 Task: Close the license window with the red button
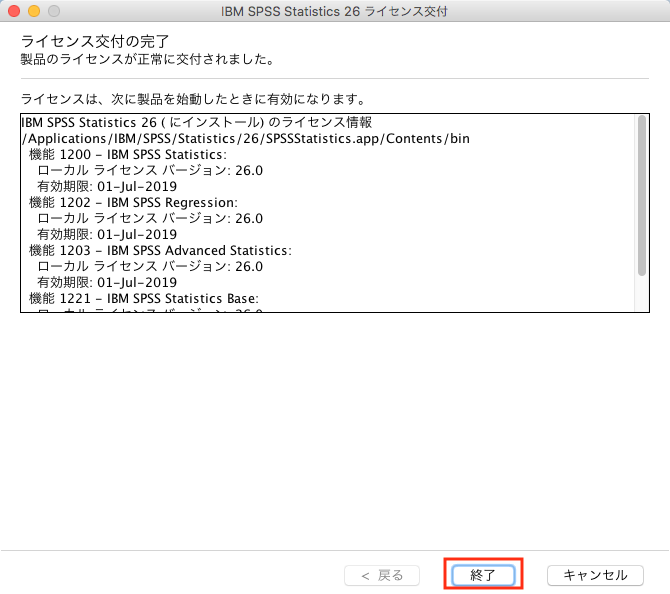[14, 11]
